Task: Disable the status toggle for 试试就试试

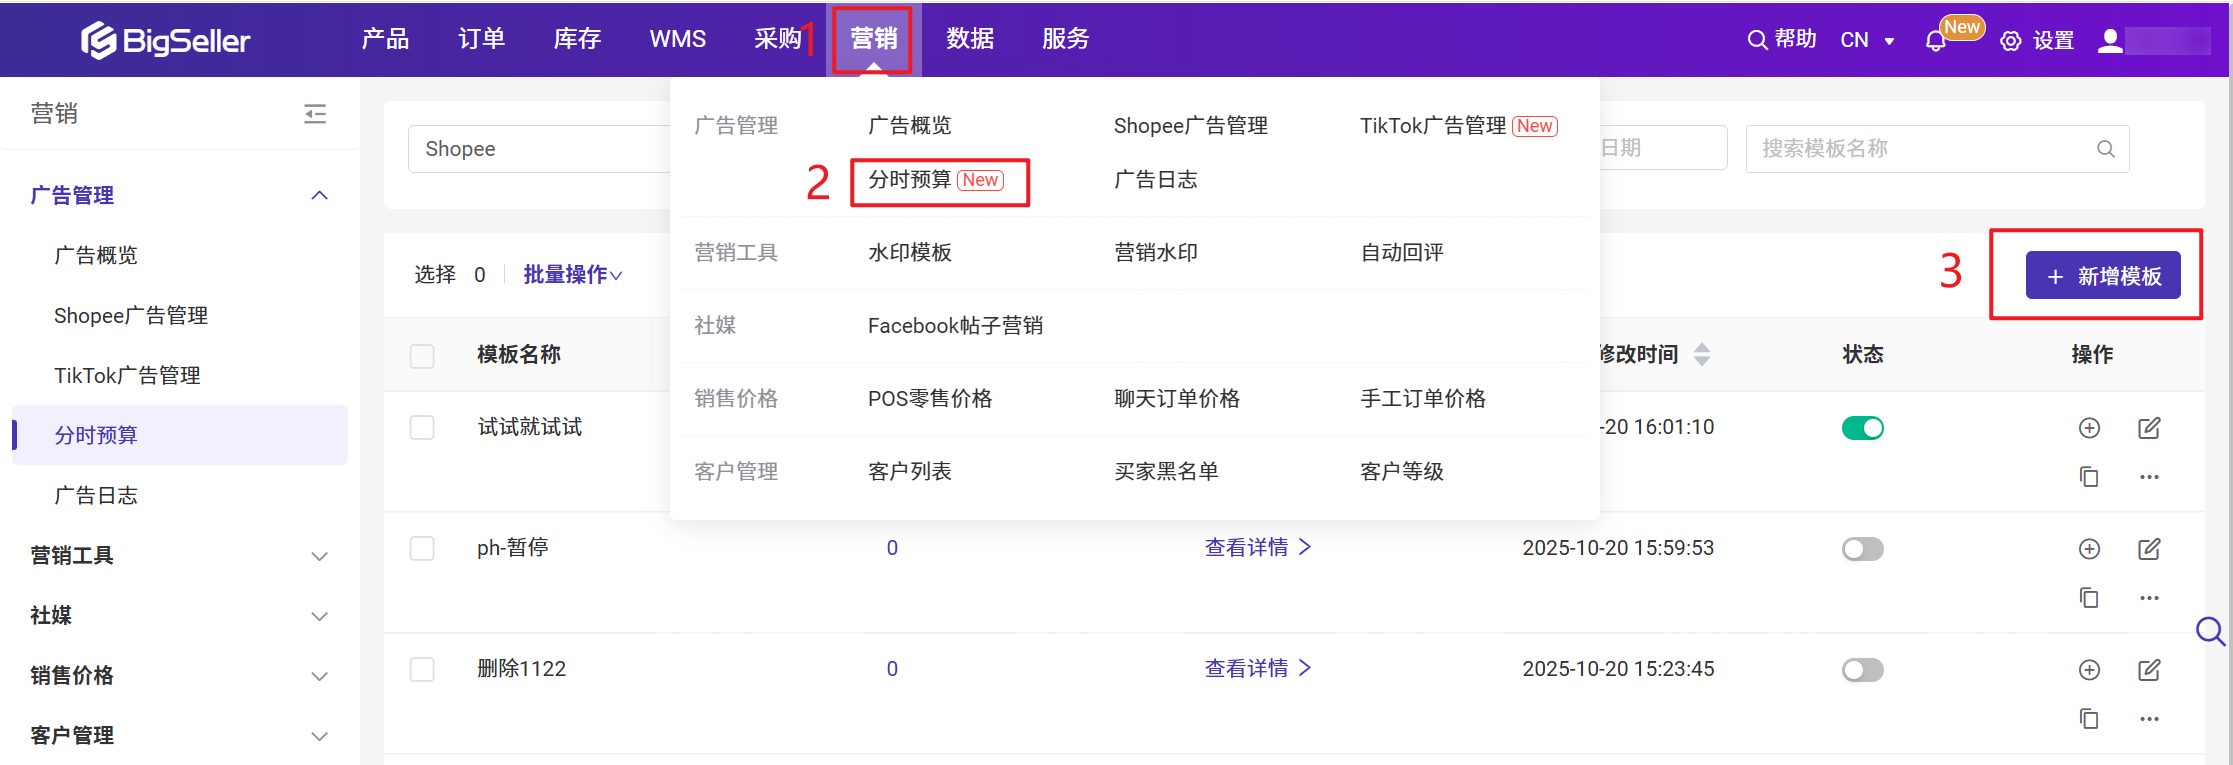Action: pos(1862,428)
